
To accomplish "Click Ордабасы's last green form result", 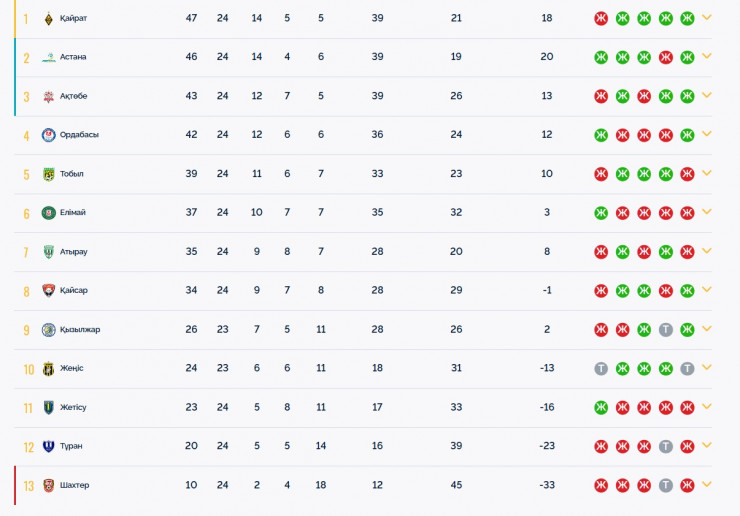I will tap(687, 135).
